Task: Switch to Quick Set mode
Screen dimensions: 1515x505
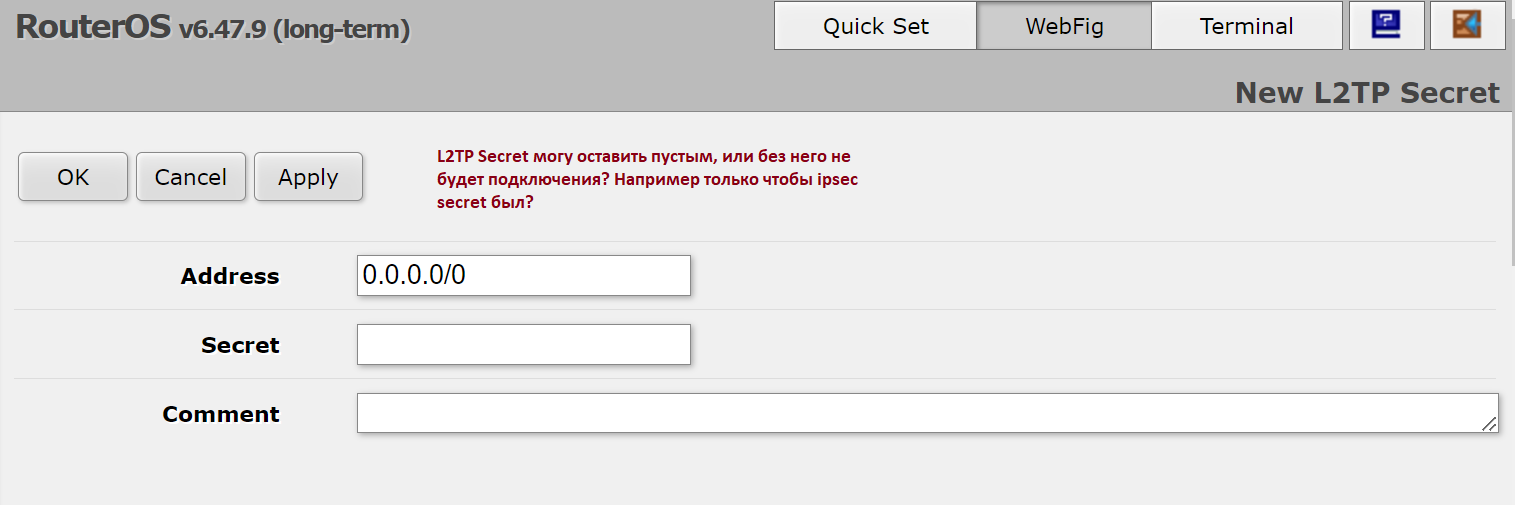Action: (x=876, y=26)
